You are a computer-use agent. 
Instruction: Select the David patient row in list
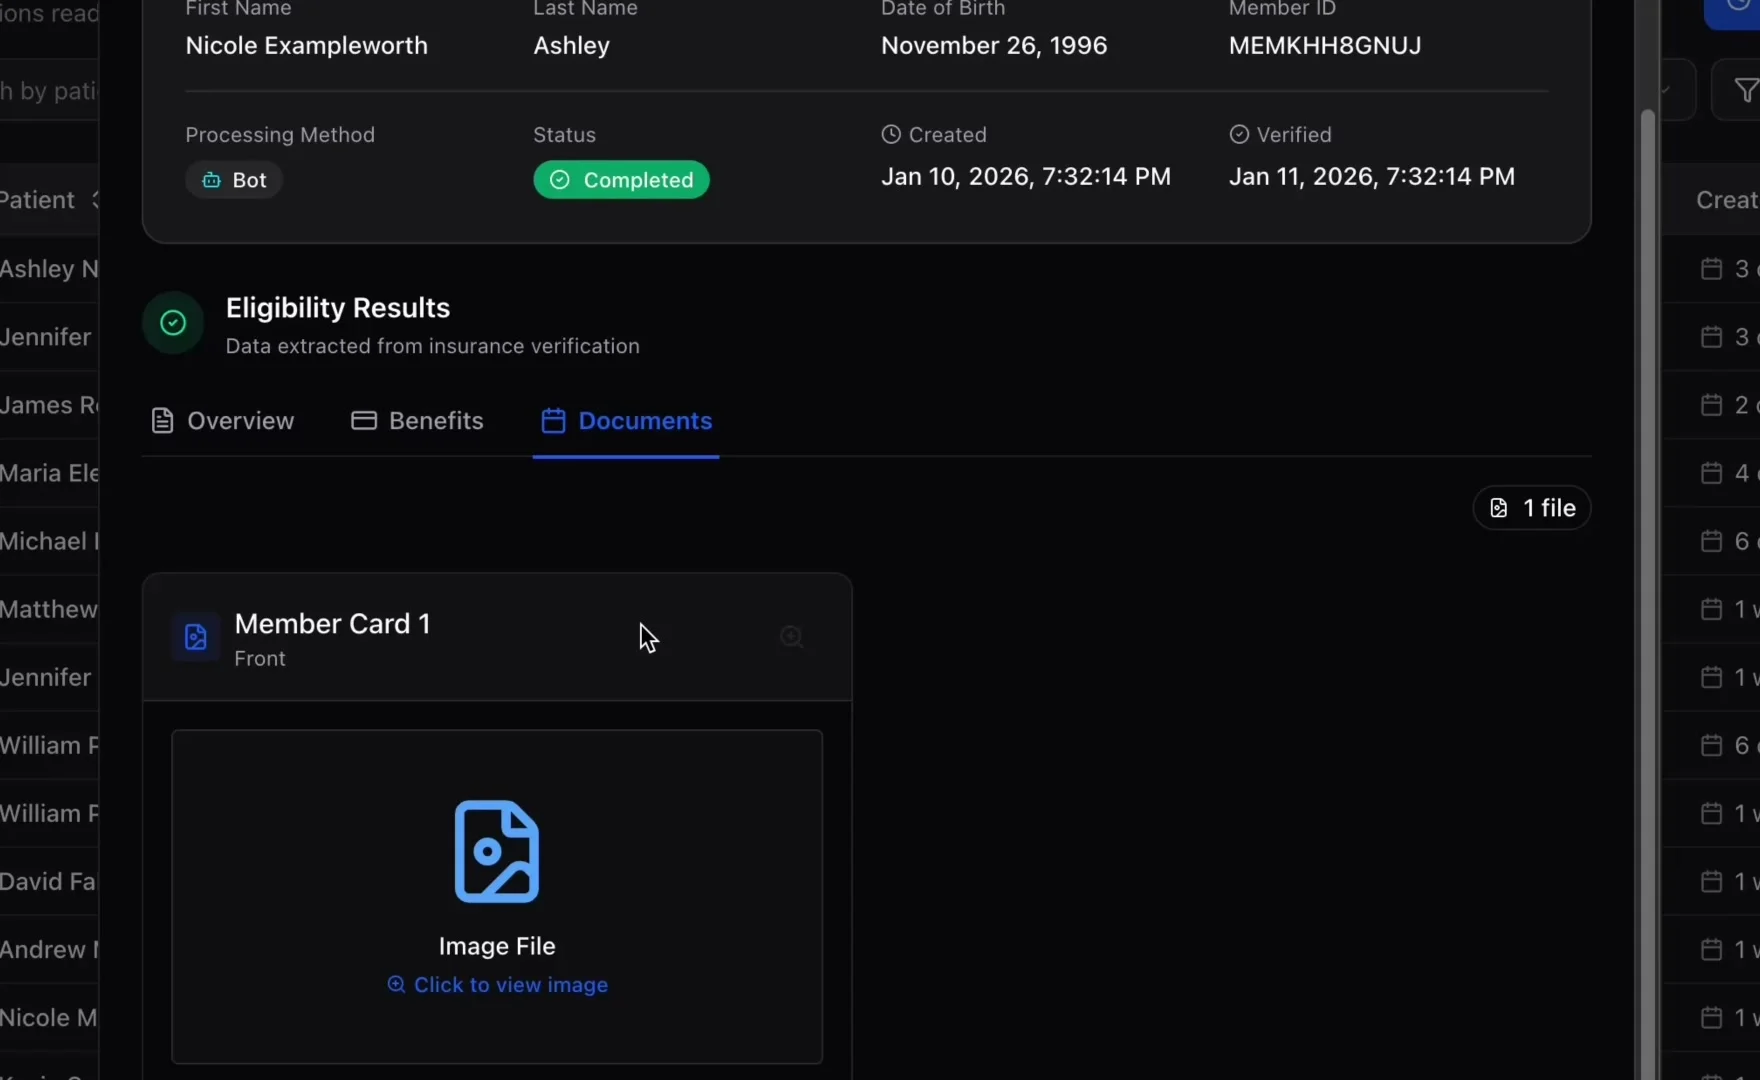tap(48, 881)
